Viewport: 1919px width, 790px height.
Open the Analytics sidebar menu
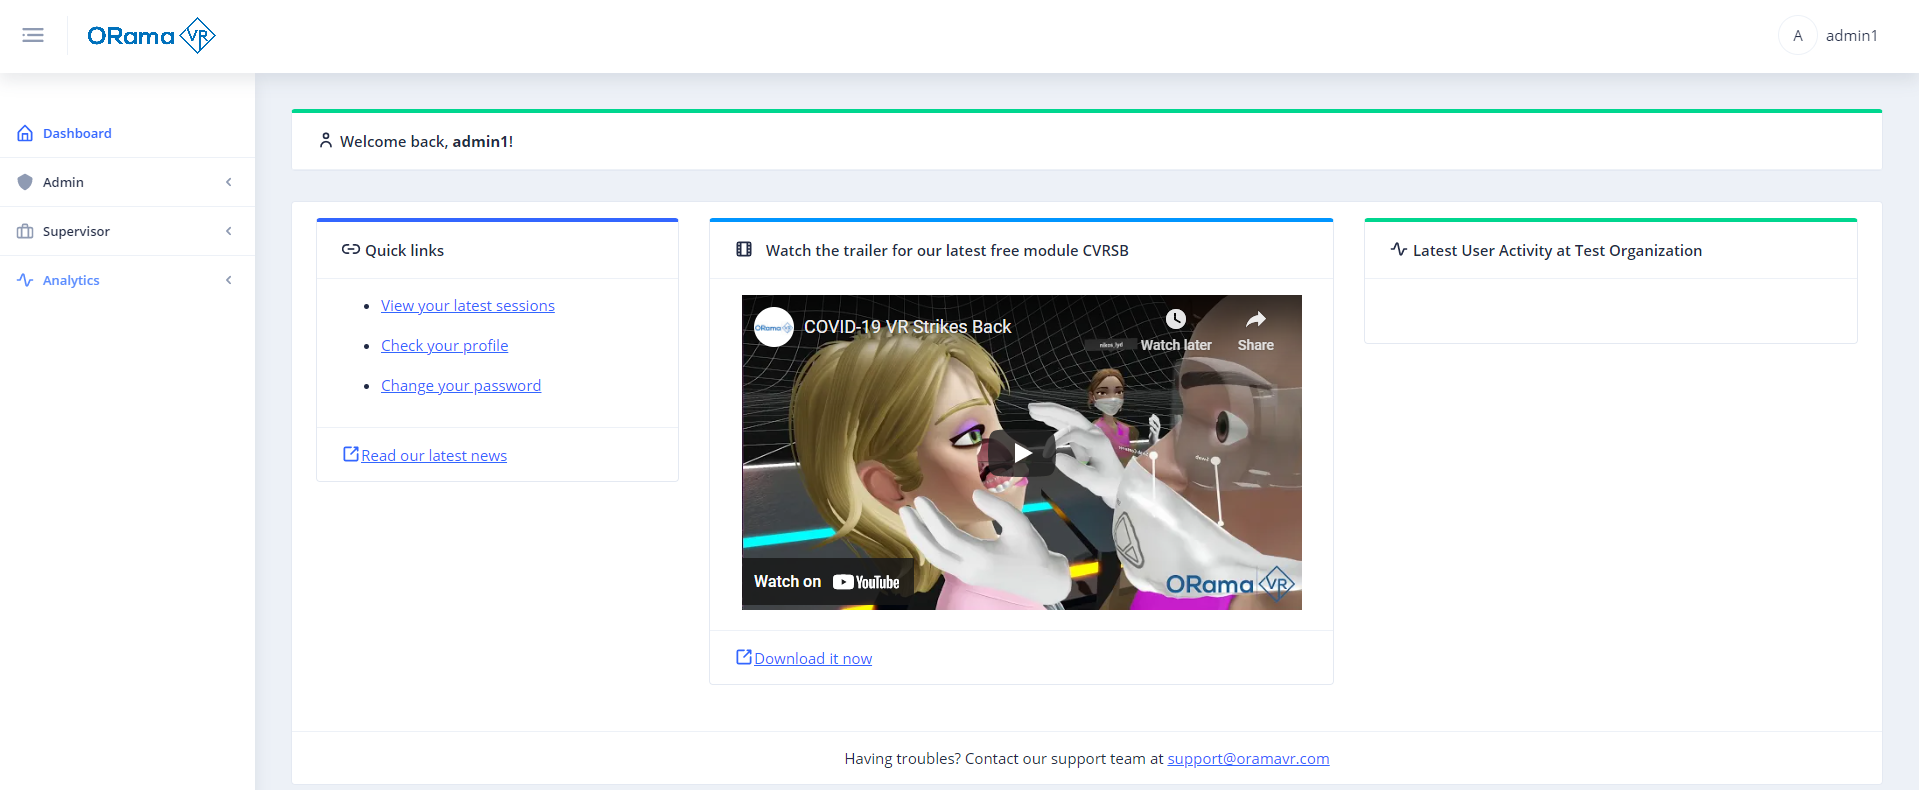[127, 280]
